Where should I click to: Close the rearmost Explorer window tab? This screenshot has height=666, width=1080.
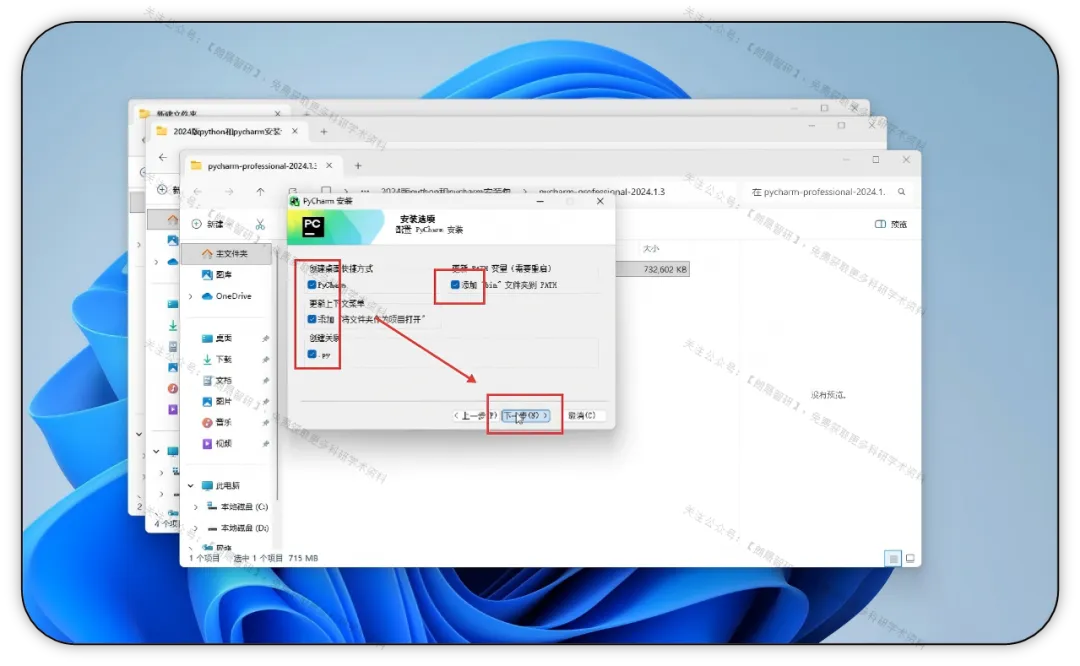278,114
